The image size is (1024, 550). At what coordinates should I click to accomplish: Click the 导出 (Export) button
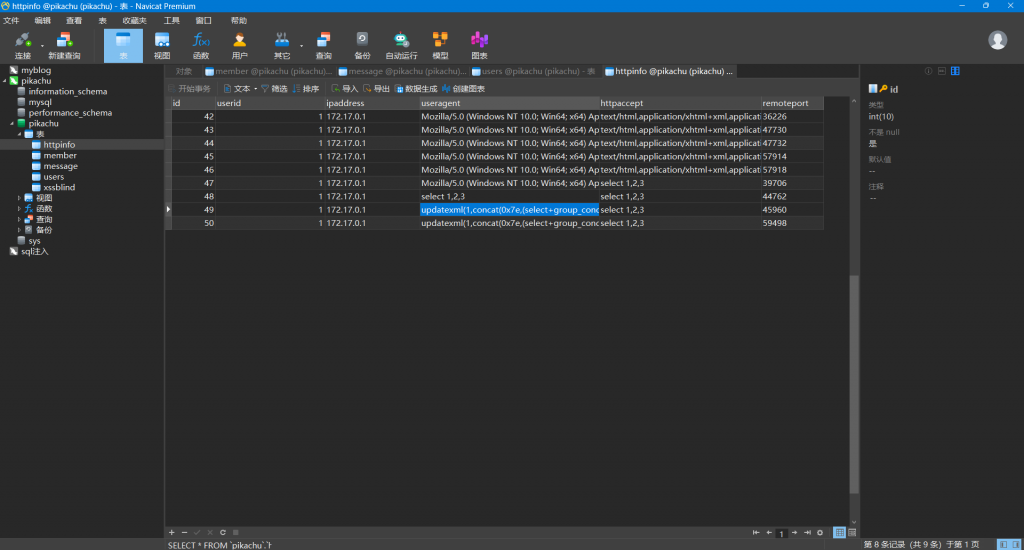coord(376,89)
